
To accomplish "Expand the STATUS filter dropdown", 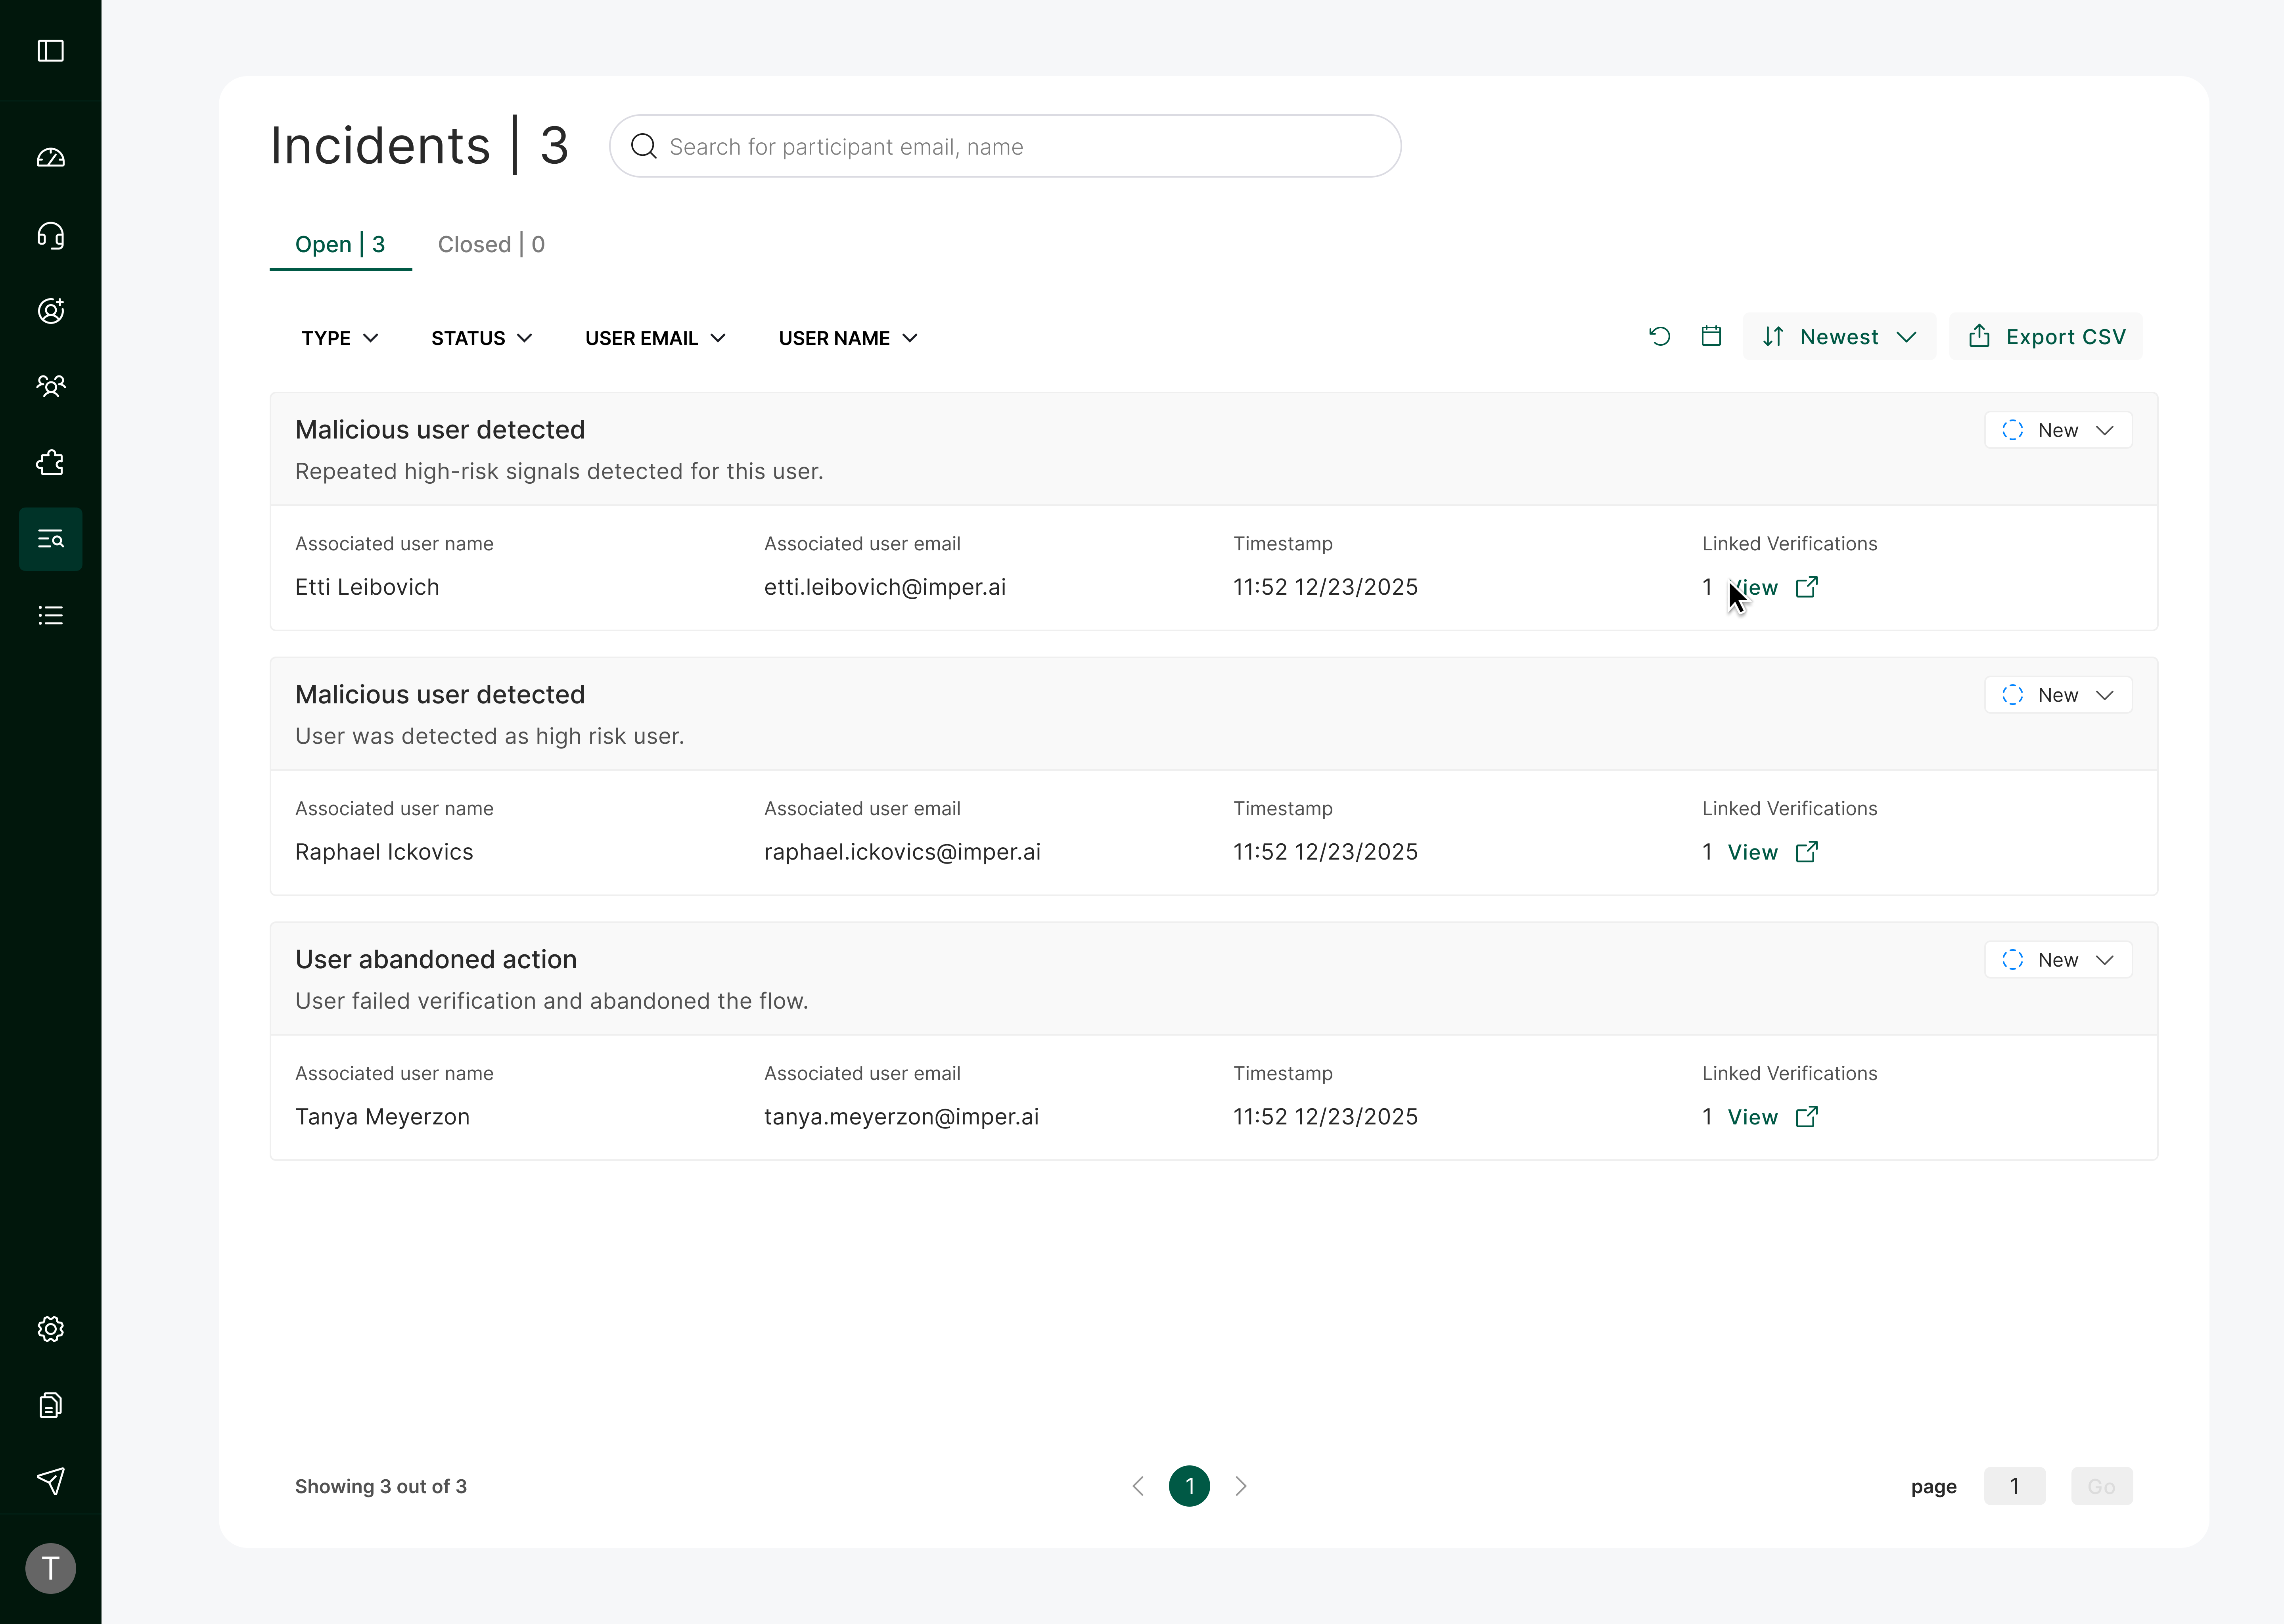I will [482, 338].
